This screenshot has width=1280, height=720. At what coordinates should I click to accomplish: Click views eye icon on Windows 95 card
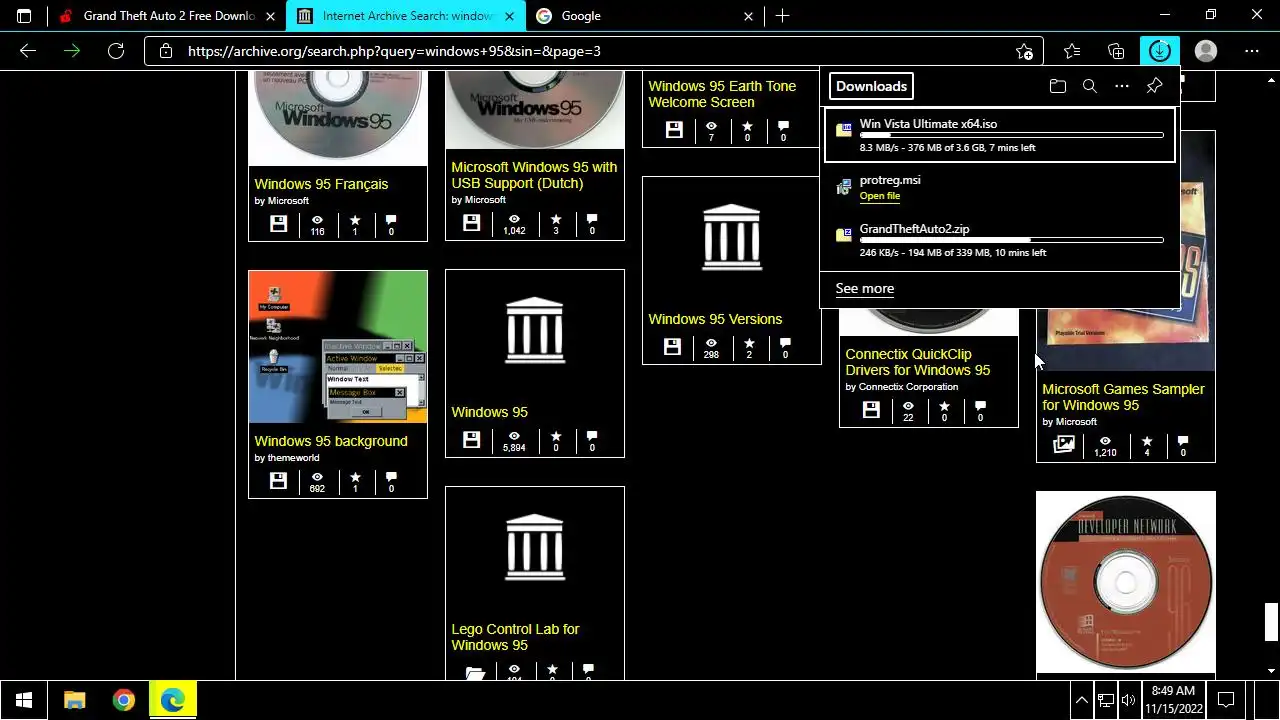[514, 437]
